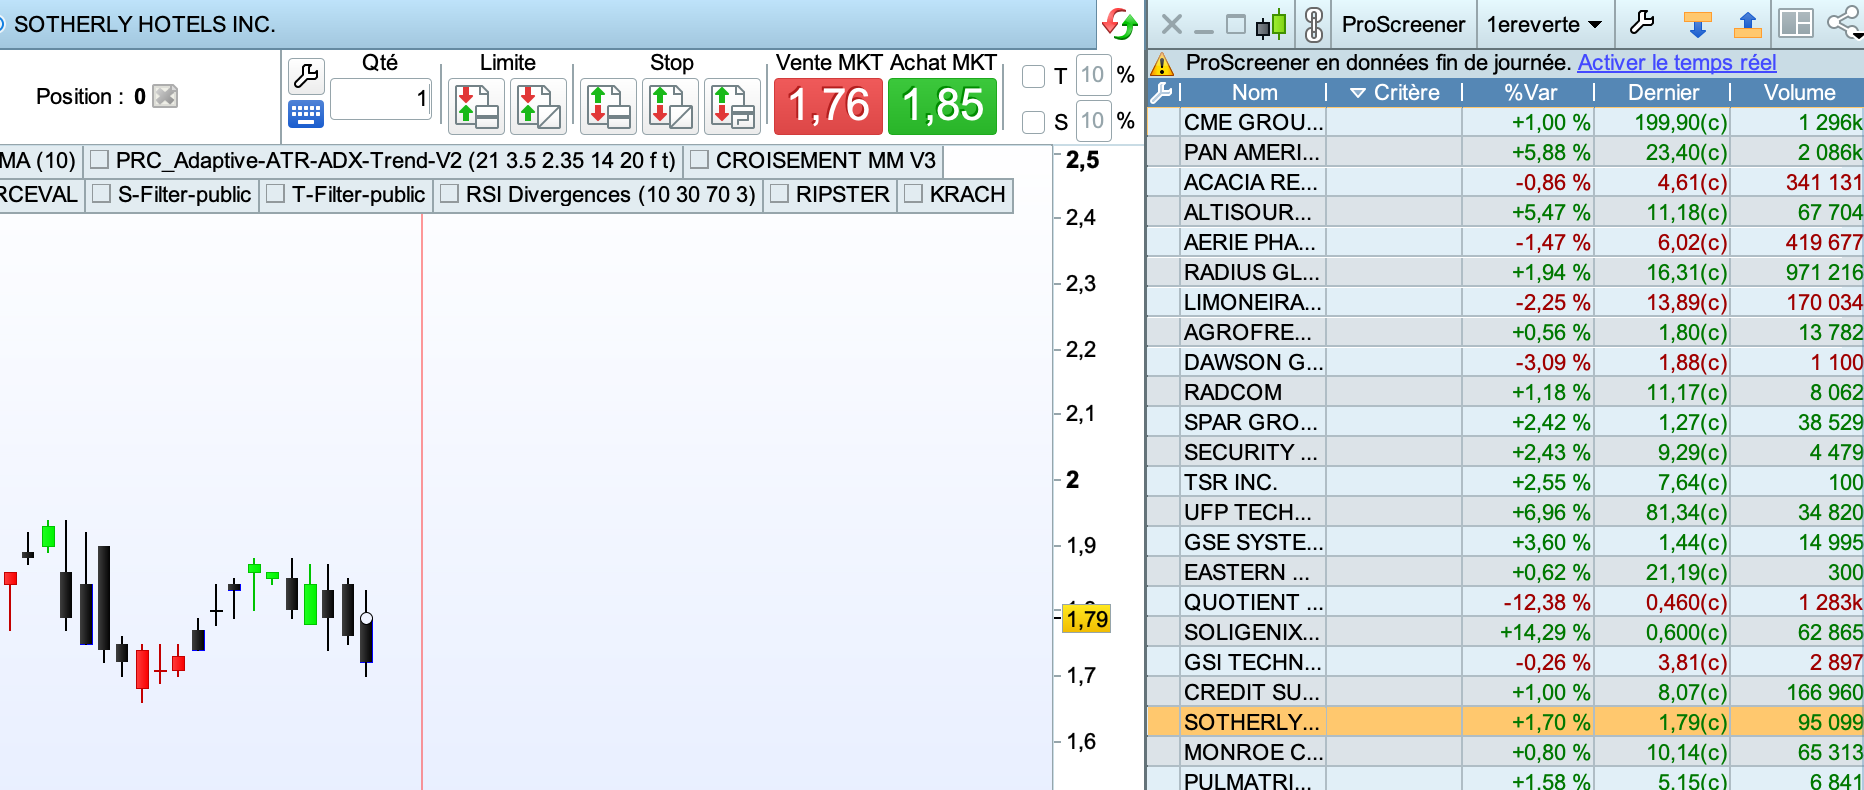
Task: Select the TSR INC. row
Action: click(x=1505, y=482)
